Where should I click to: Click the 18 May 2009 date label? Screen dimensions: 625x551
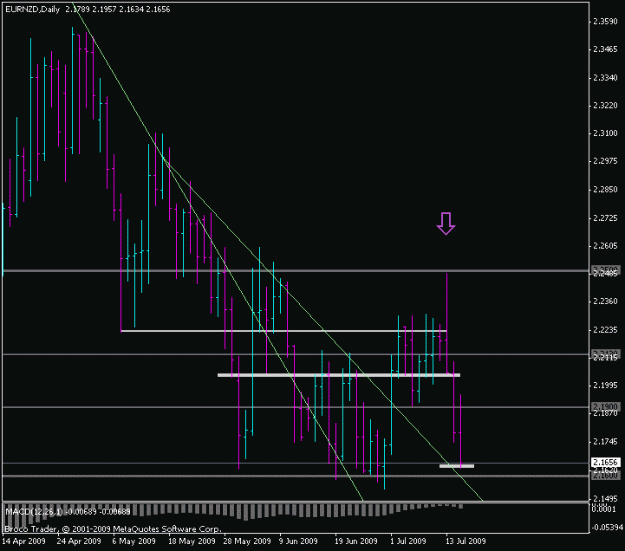click(192, 541)
